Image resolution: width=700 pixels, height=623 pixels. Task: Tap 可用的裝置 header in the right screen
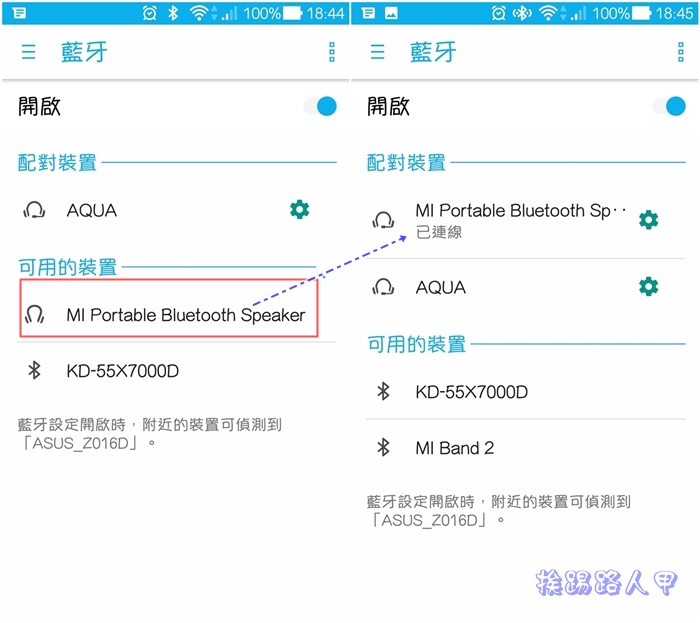pyautogui.click(x=417, y=344)
